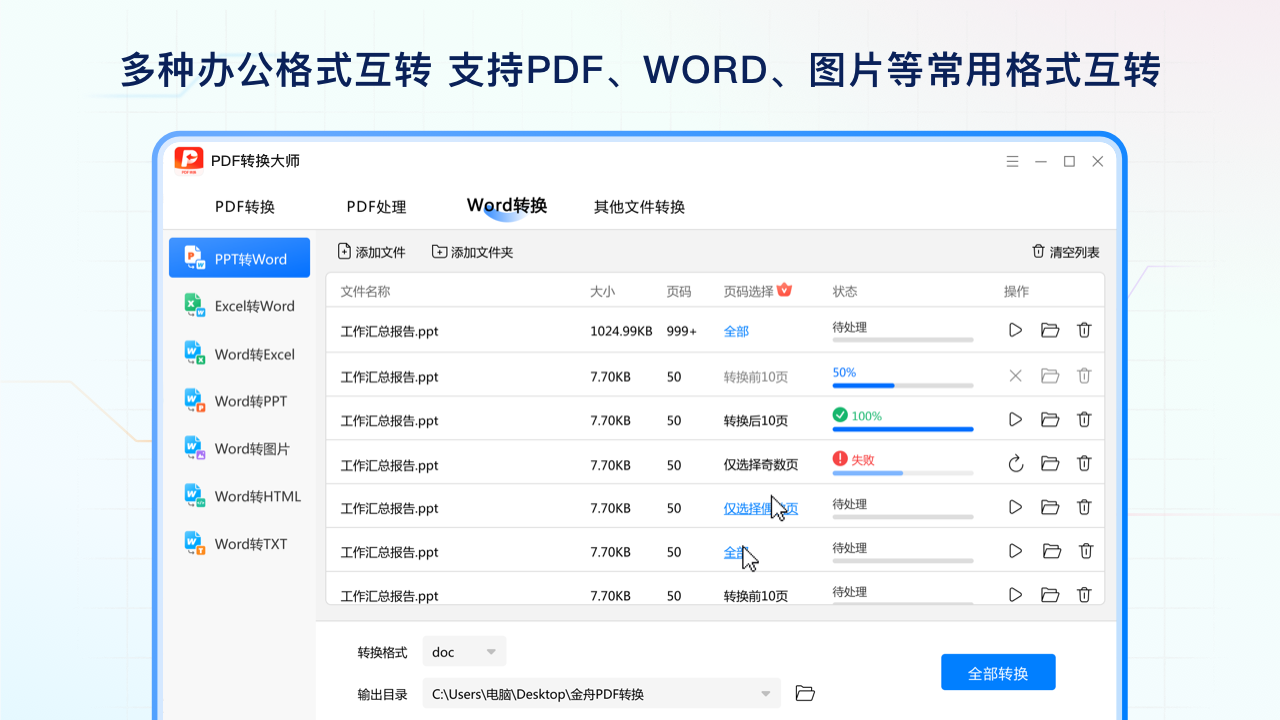Start converting the first 工作汇总报告.ppt file
This screenshot has height=720, width=1280.
click(1015, 329)
